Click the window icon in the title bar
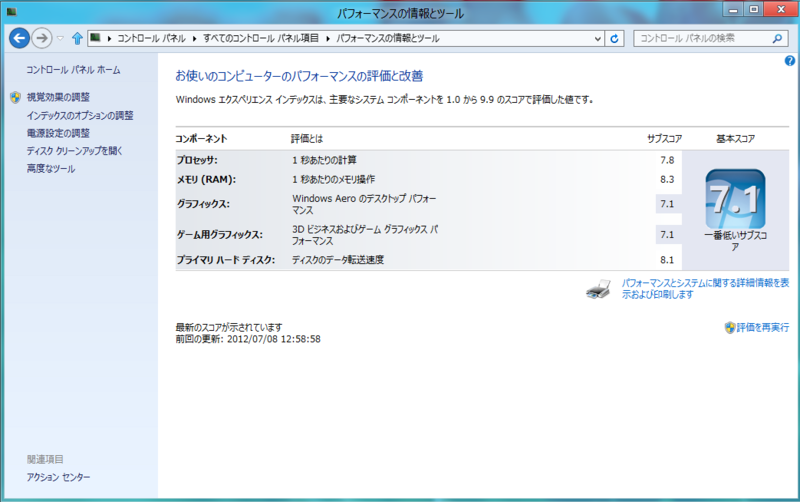 coord(12,12)
